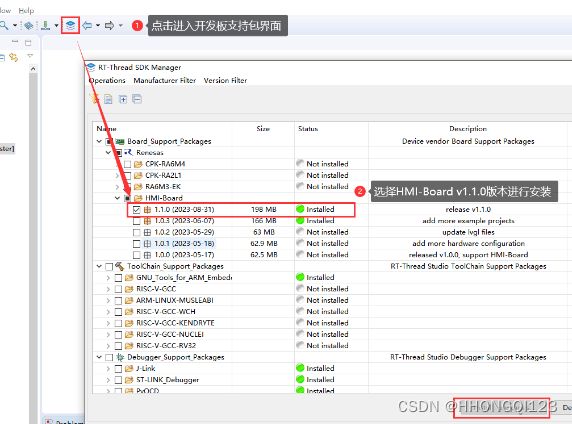Expand the RISC-V-GCC folder
Screen dimensions: 572x424
click(108, 289)
